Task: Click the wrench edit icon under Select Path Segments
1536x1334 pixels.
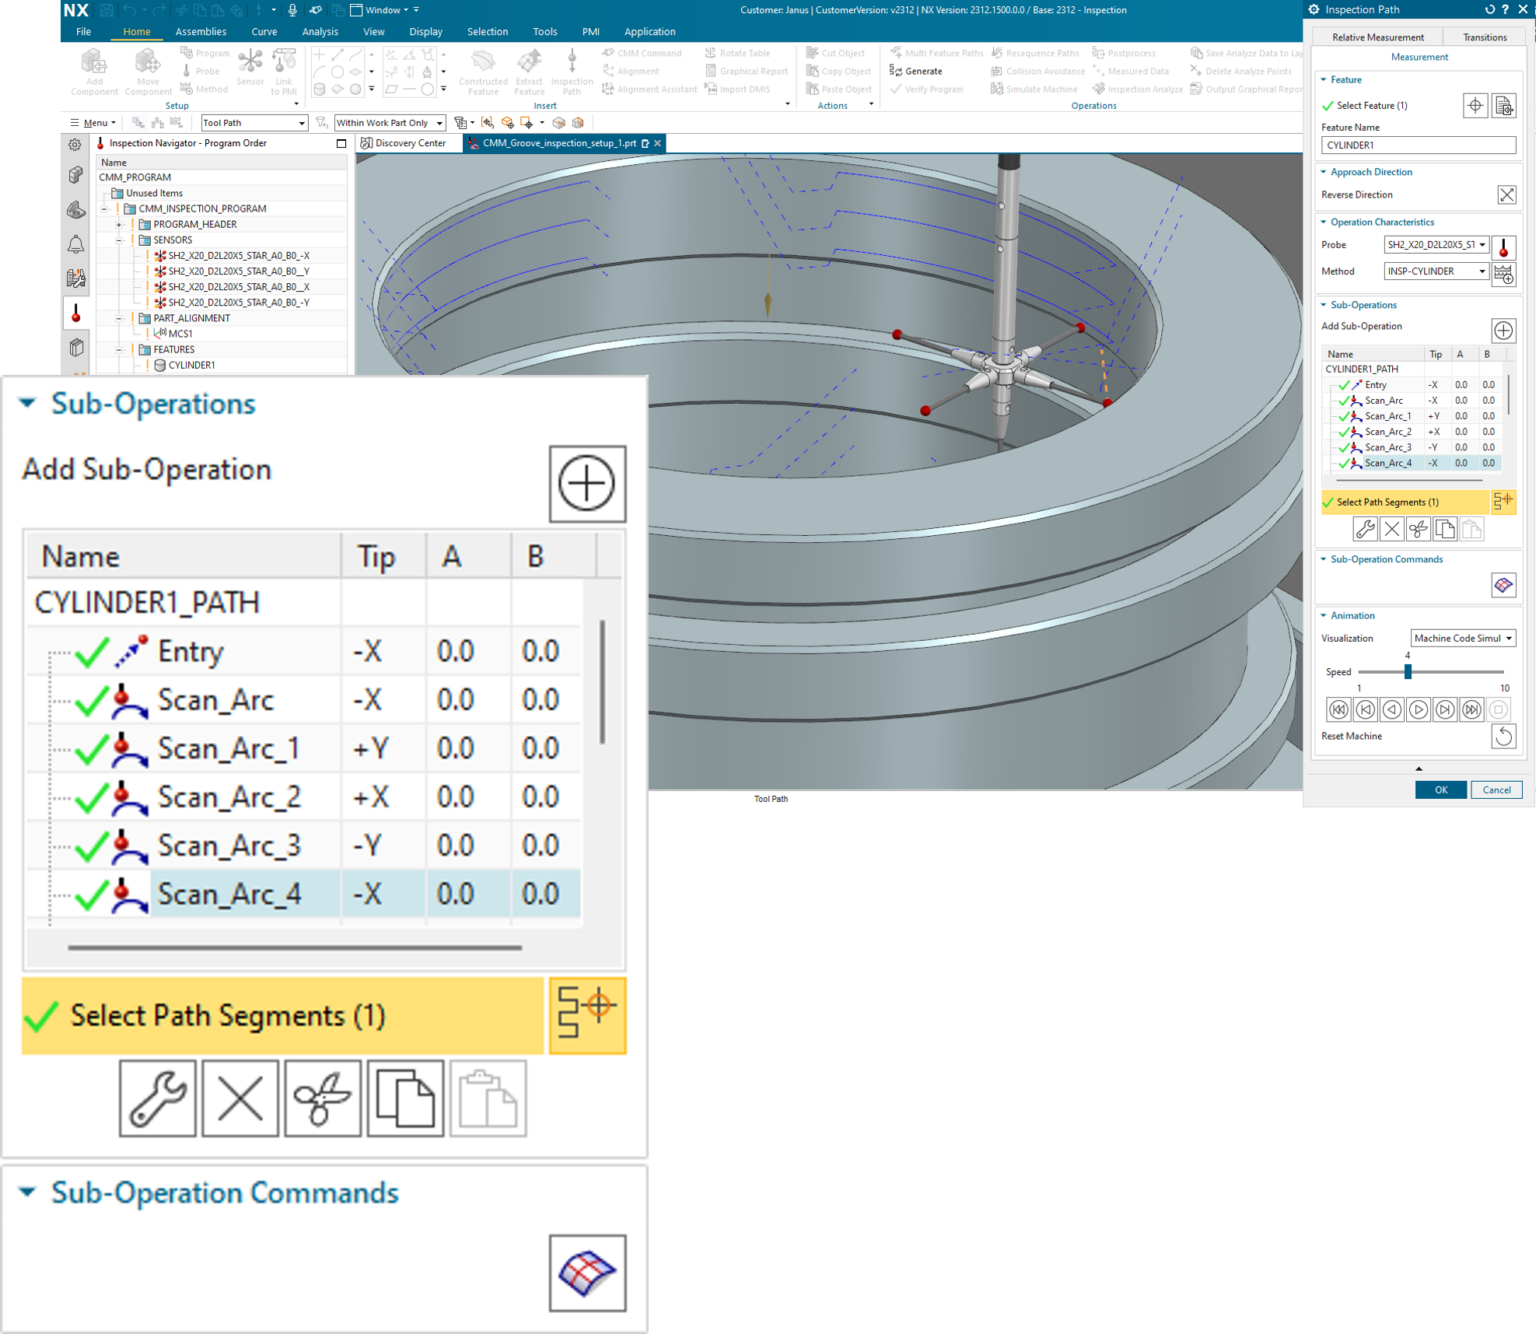Action: [157, 1098]
